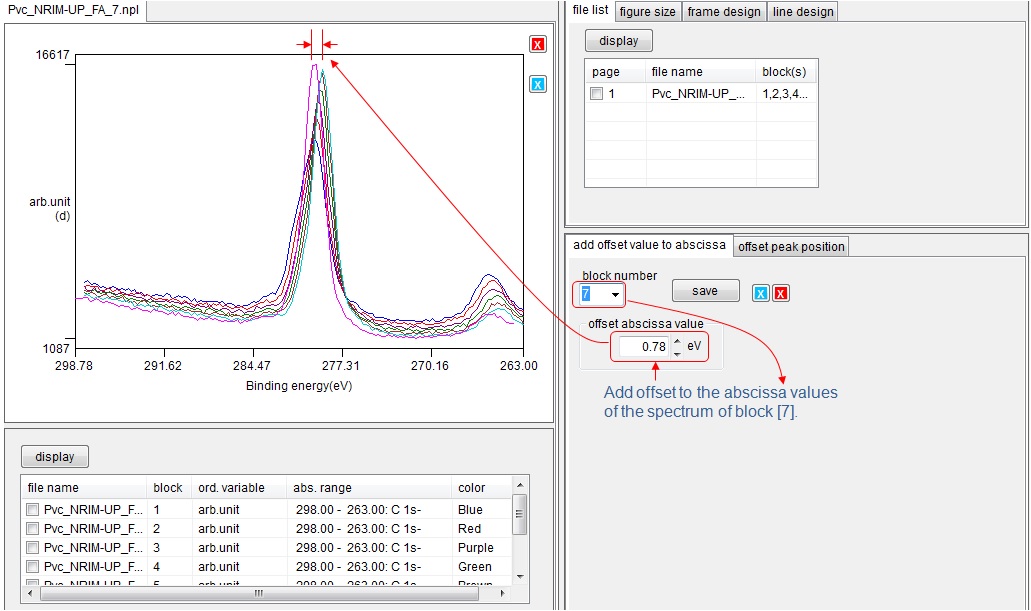Click left arrow of horizontal scrollbar
This screenshot has width=1031, height=611.
pyautogui.click(x=29, y=593)
